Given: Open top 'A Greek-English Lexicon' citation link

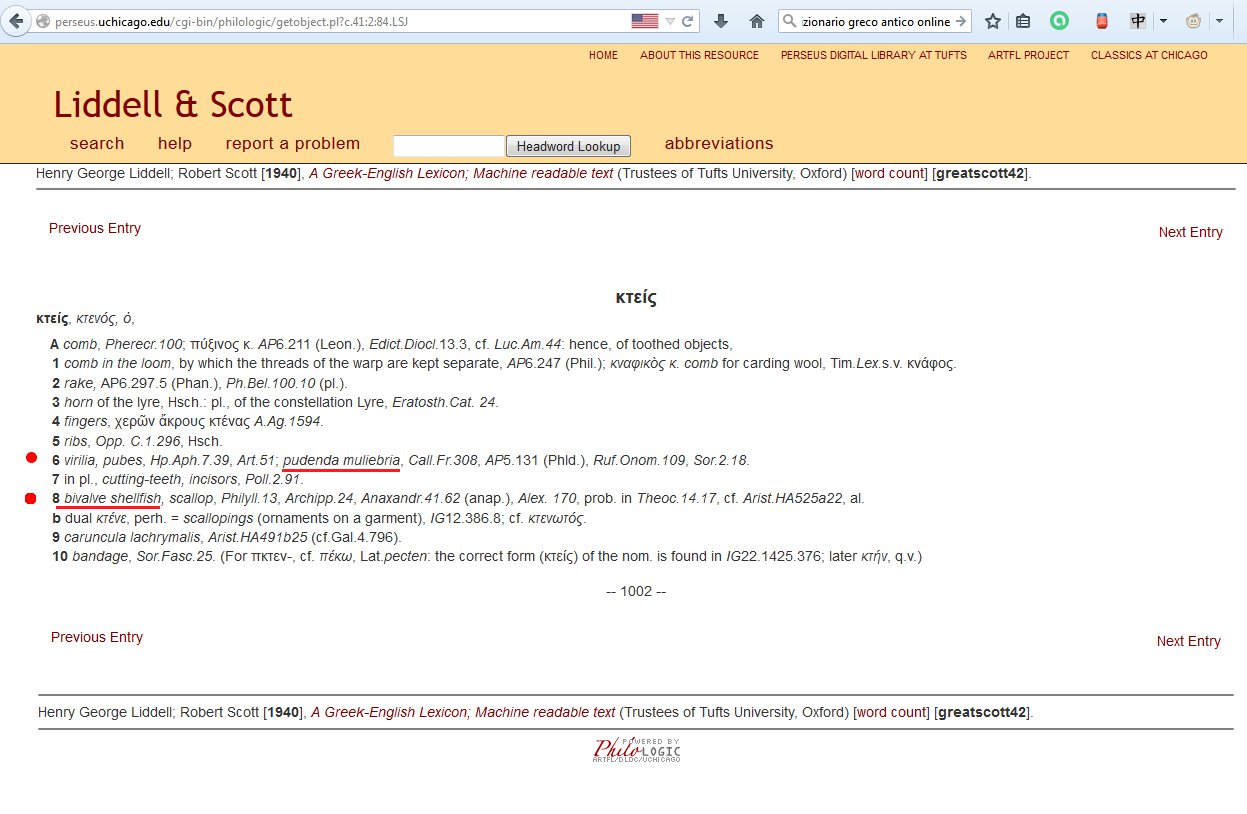Looking at the screenshot, I should 461,173.
